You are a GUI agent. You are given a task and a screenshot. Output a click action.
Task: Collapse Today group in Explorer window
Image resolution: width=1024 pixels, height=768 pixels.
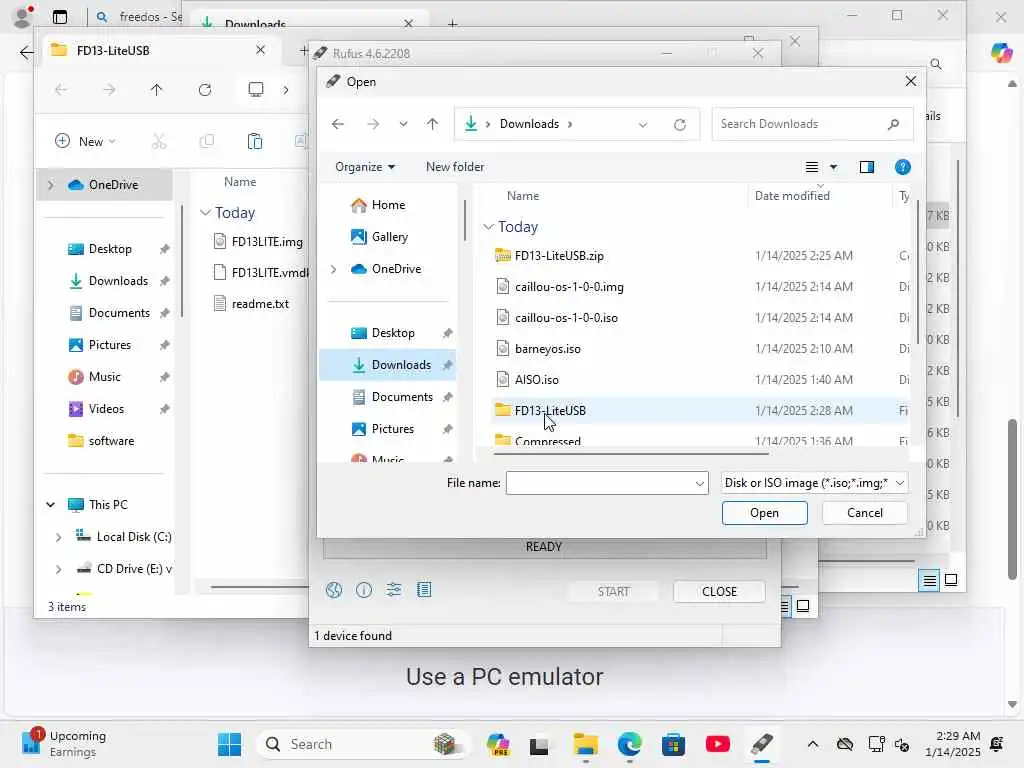coord(205,213)
